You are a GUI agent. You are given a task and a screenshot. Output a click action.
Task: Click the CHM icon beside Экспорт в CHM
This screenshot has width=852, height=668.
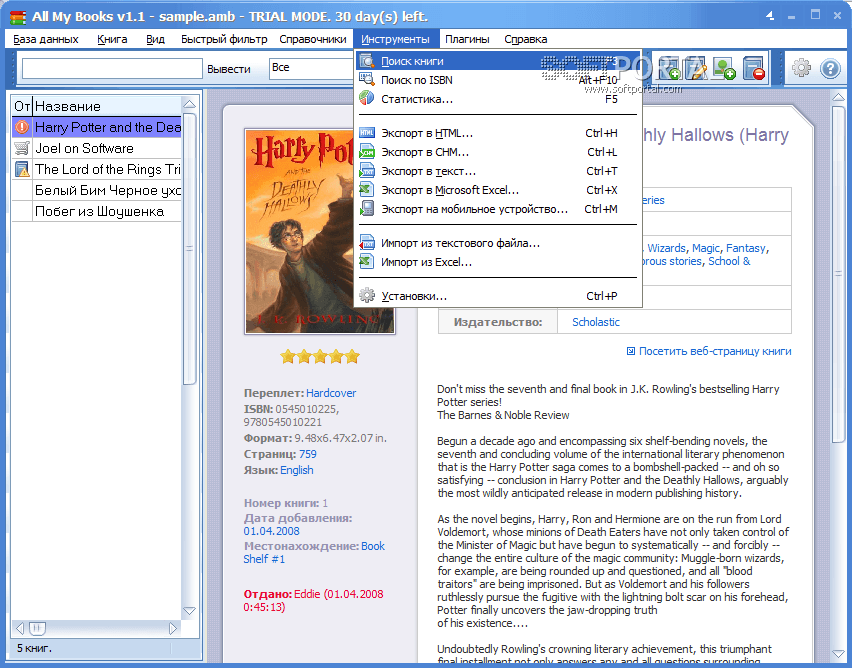(x=367, y=152)
